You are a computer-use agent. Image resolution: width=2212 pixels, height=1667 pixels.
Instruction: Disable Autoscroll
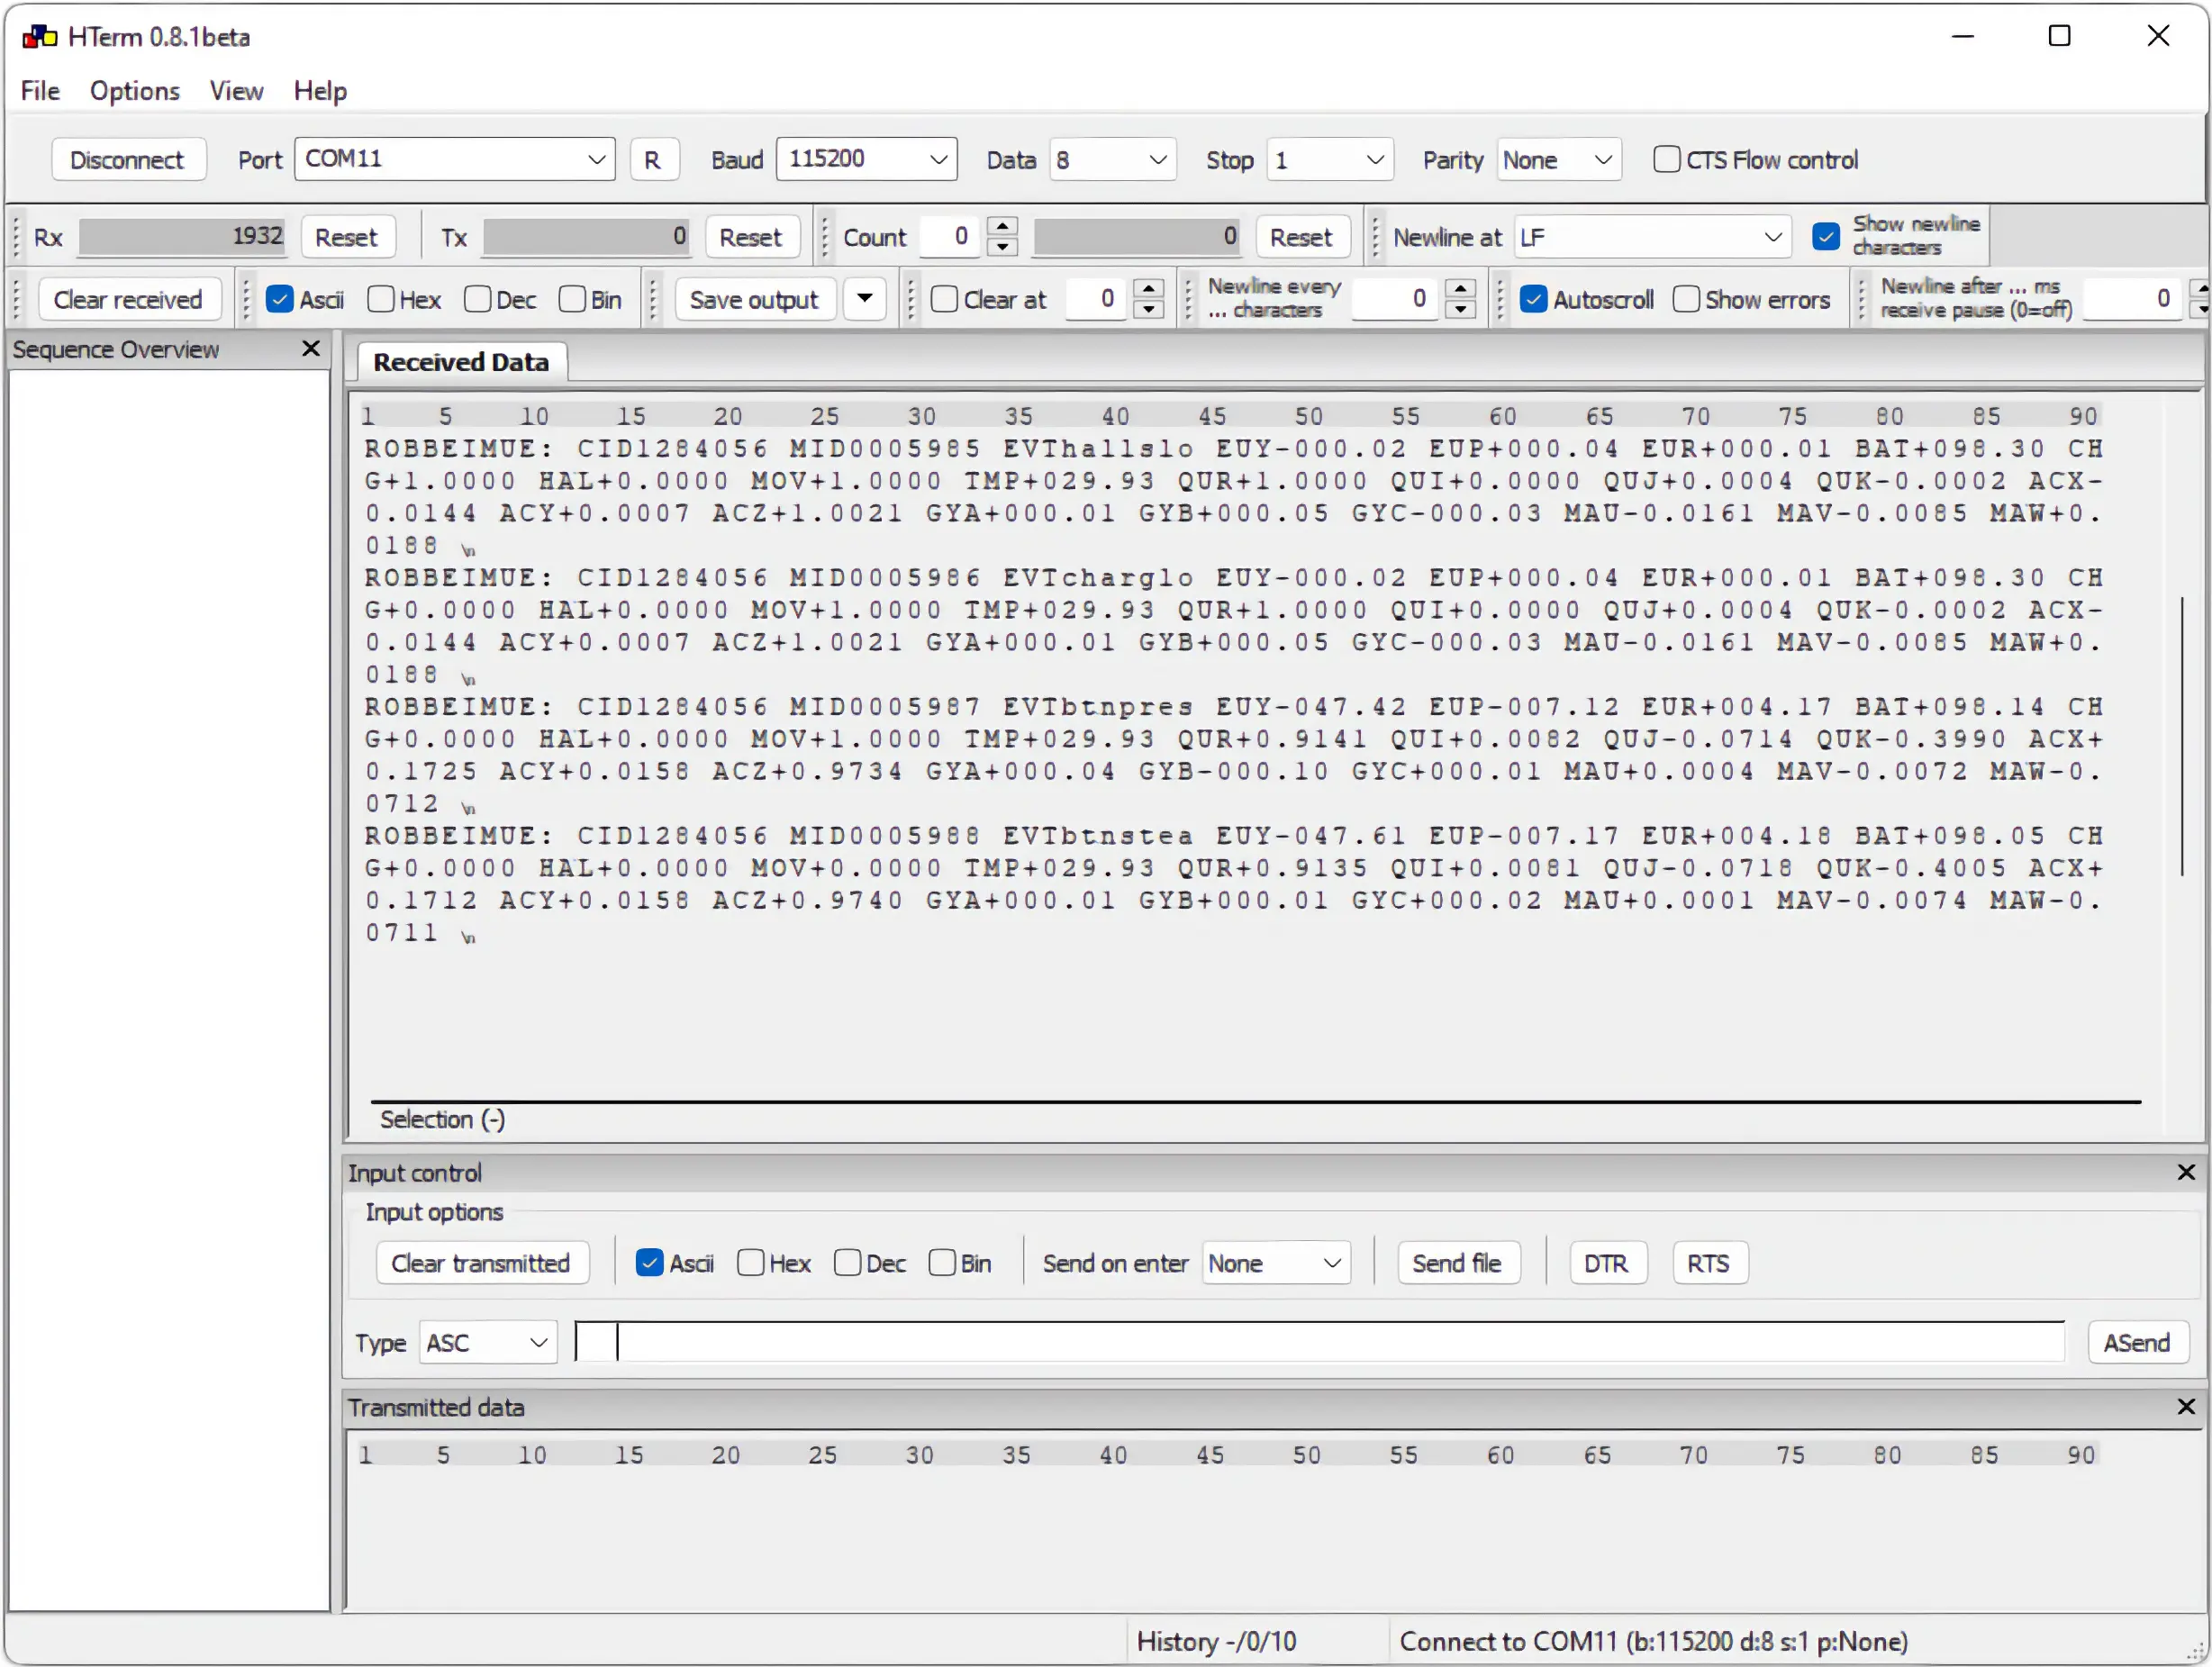click(x=1533, y=299)
